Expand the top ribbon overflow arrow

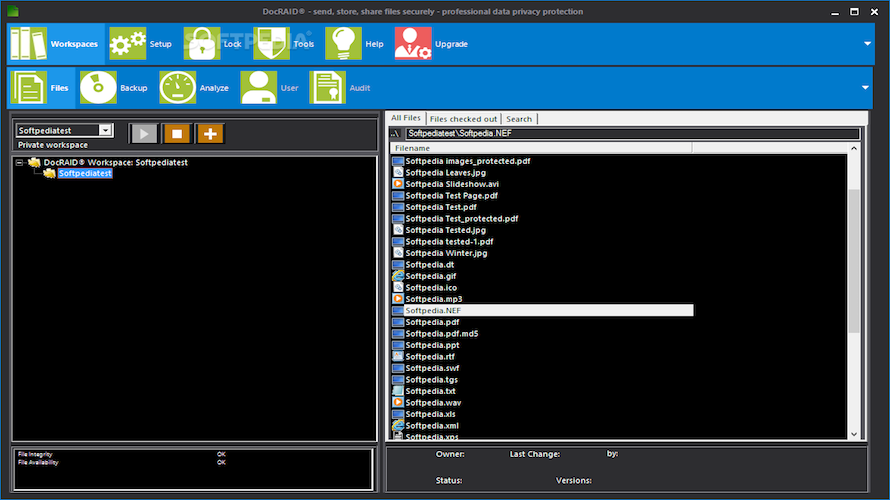[867, 44]
